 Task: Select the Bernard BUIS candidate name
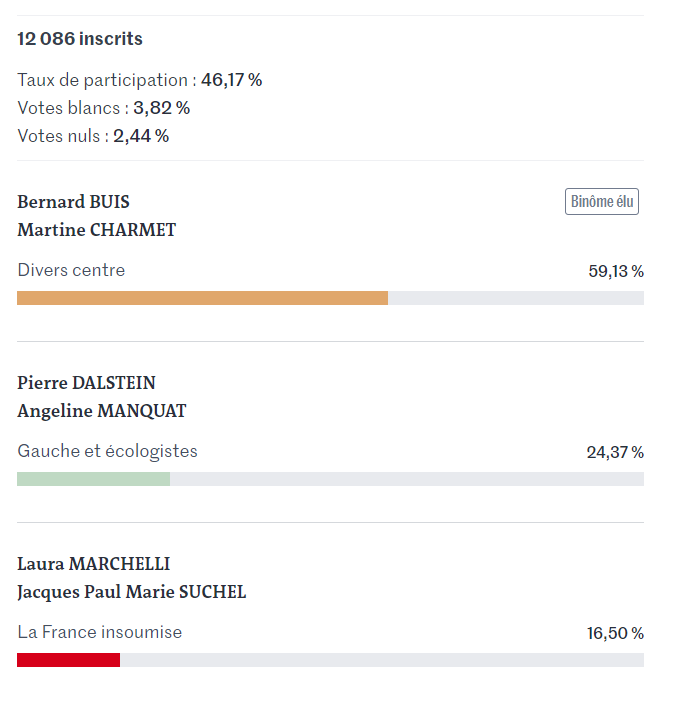click(x=73, y=202)
